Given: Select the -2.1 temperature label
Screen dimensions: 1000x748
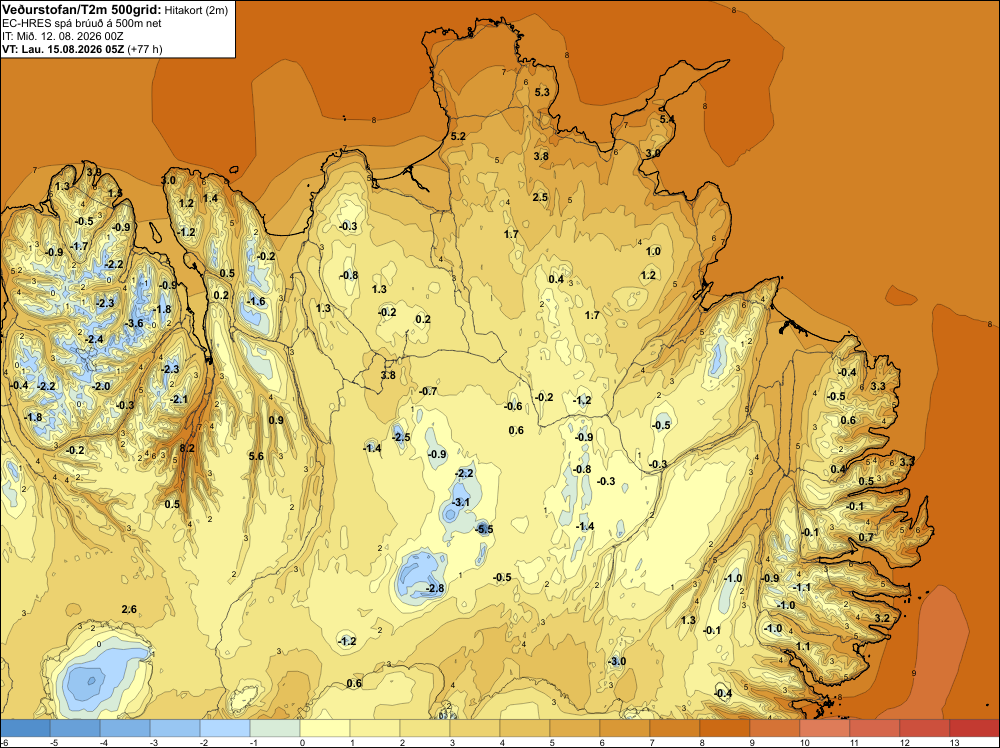Looking at the screenshot, I should tap(179, 399).
